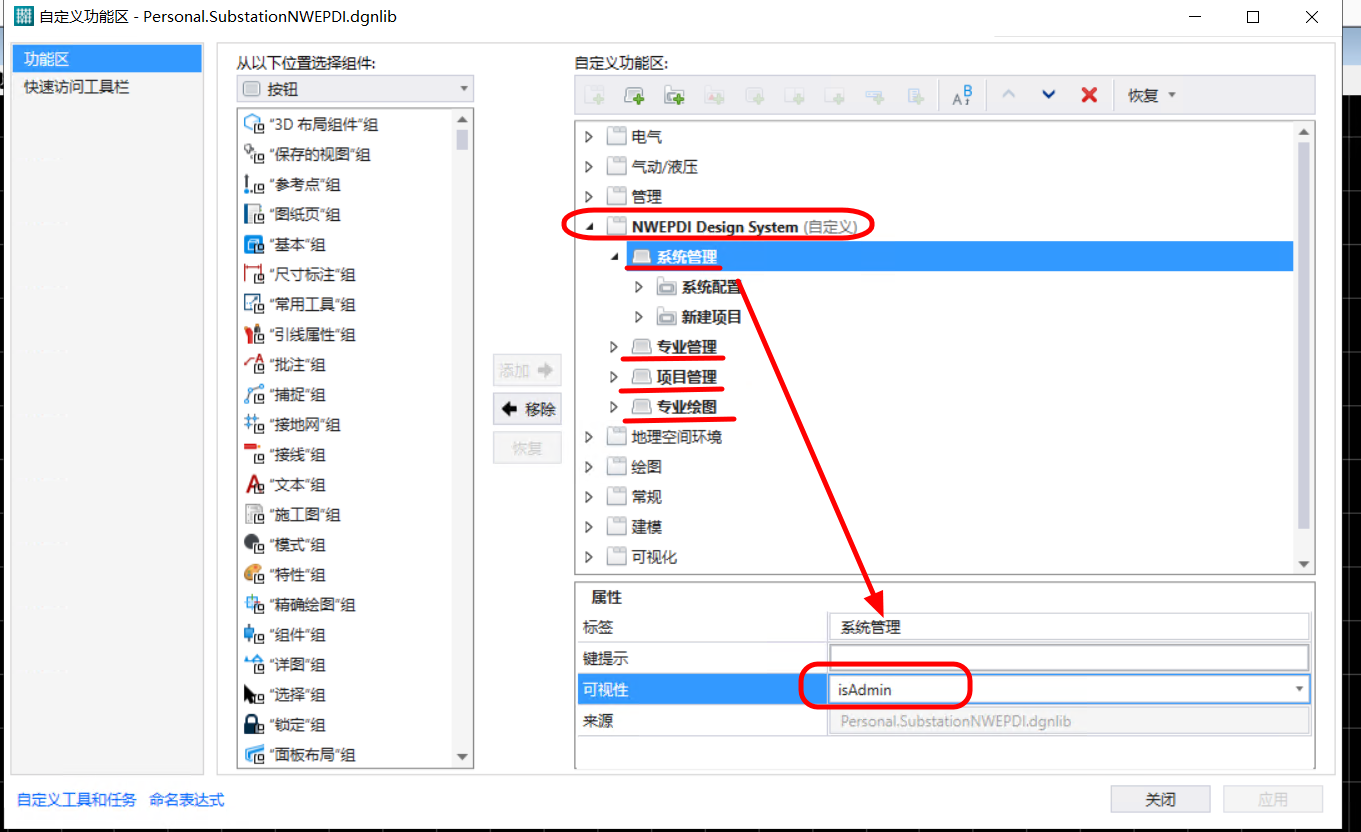The image size is (1361, 832).
Task: Open the 按钮 component source dropdown
Action: coord(355,89)
